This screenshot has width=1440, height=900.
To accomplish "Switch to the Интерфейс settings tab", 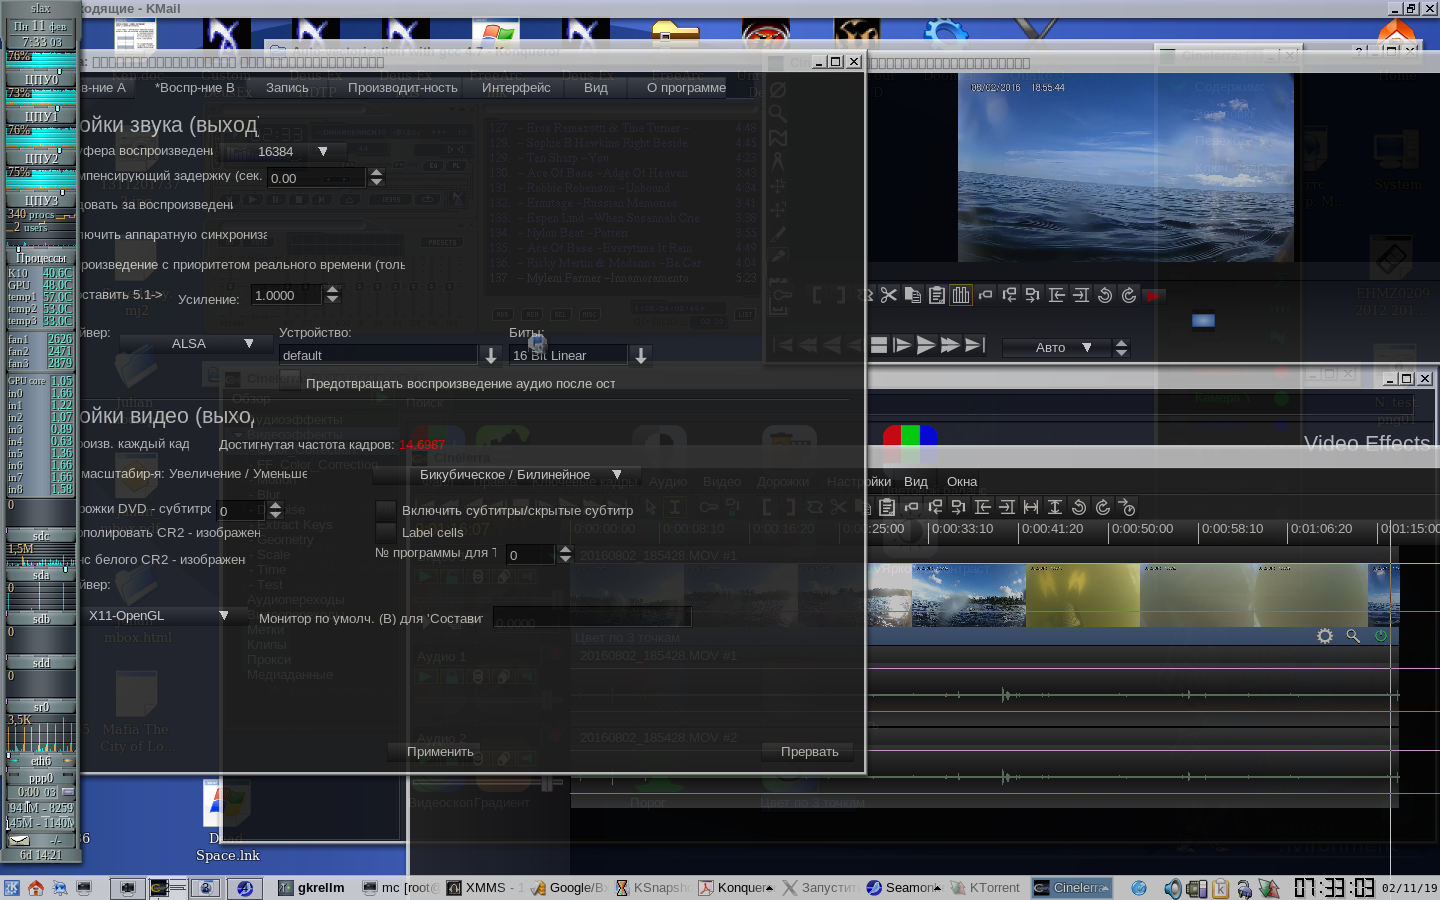I will [516, 88].
